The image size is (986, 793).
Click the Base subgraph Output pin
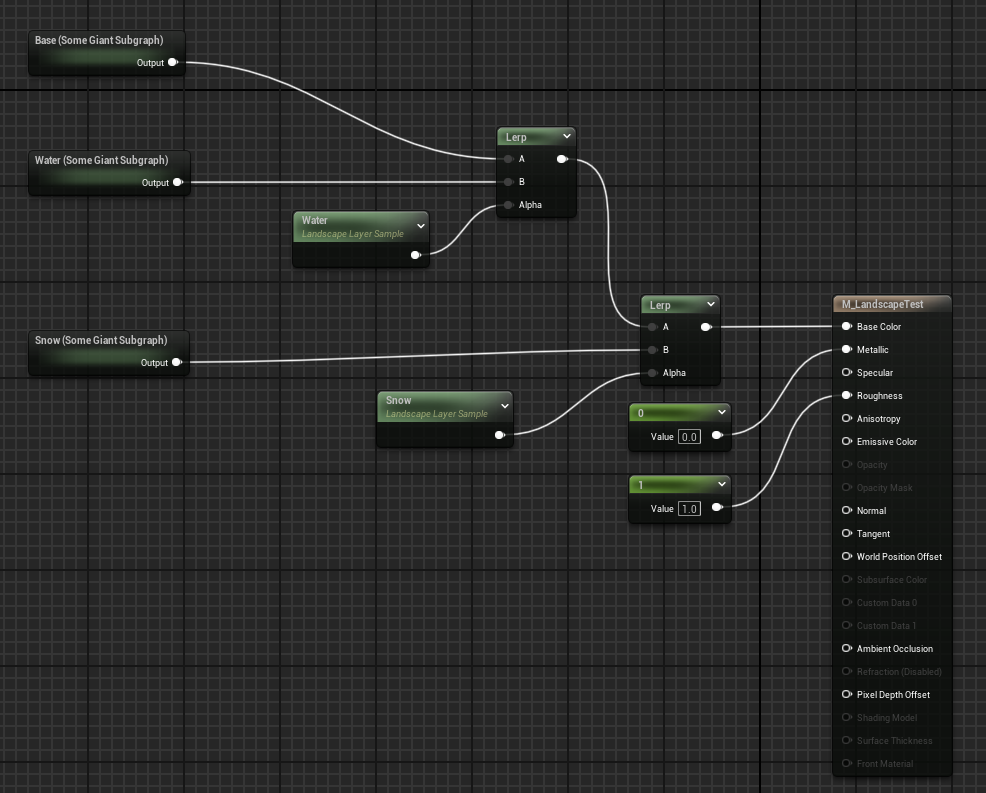pos(173,62)
